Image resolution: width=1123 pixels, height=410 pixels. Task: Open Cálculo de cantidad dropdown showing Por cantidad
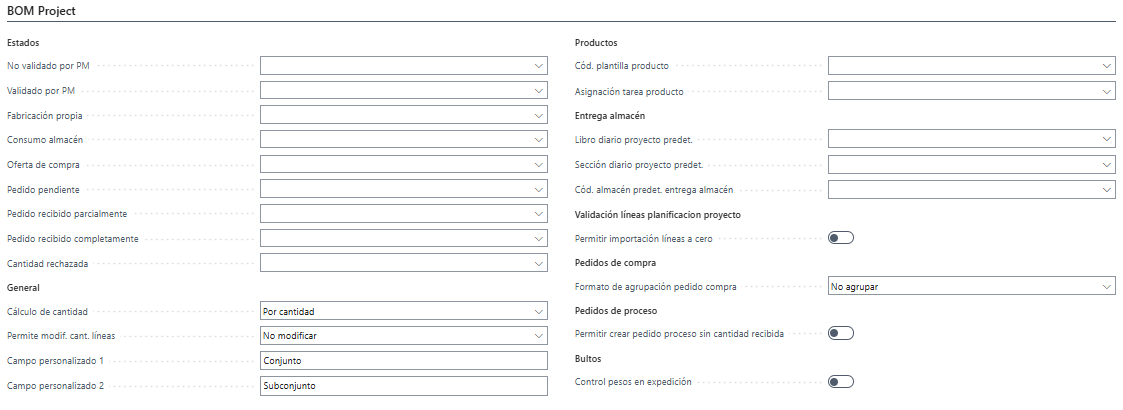[x=403, y=311]
